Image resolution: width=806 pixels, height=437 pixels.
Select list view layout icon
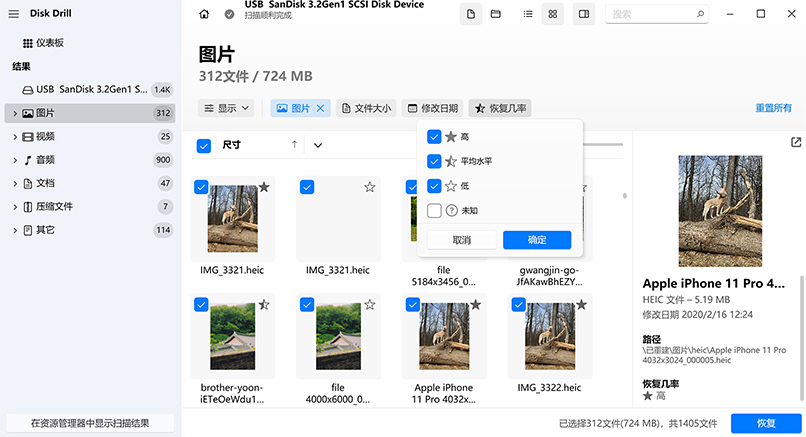(528, 14)
